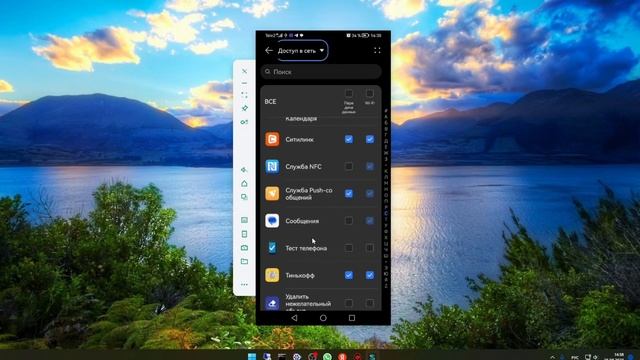Click sidebar phone screen icon
The image size is (640, 360).
point(244,234)
